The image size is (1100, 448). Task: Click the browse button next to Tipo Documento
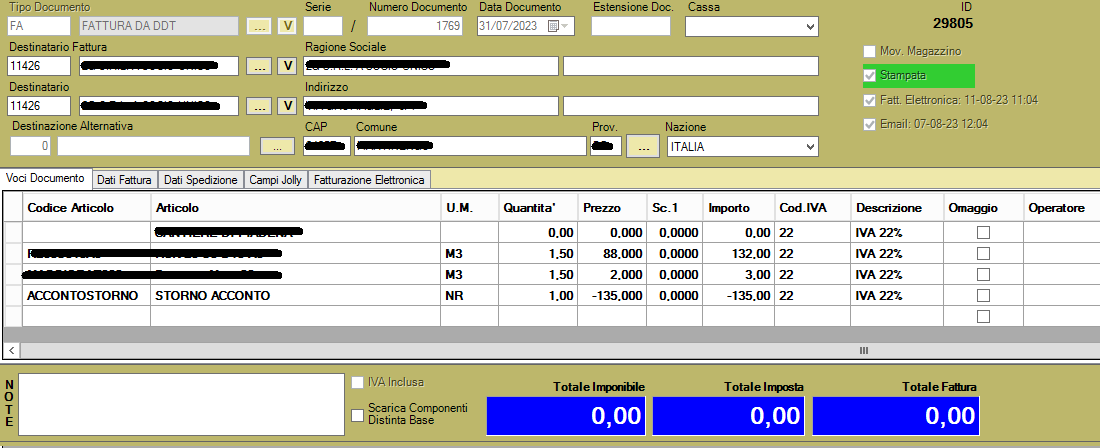[259, 26]
